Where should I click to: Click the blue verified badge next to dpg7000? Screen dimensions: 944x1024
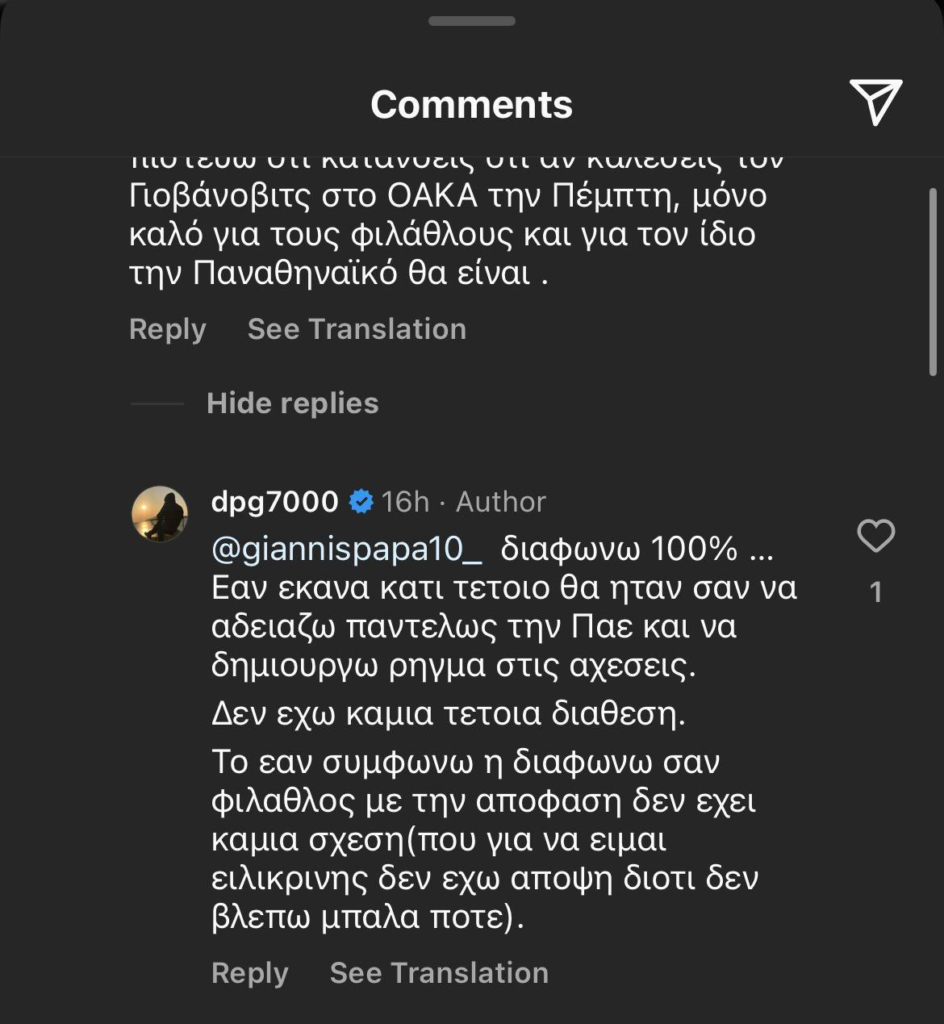click(x=360, y=502)
